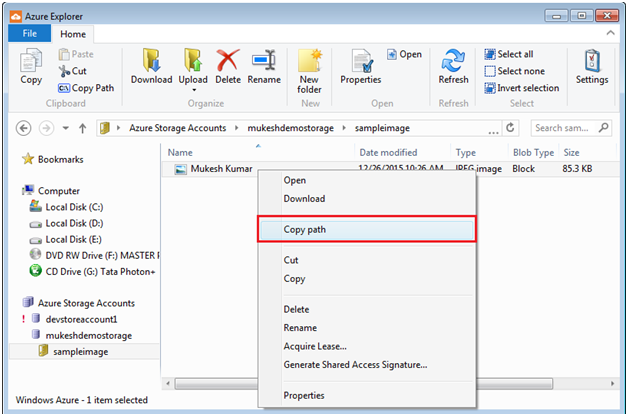Sort by the Blob Type column
The width and height of the screenshot is (628, 416).
click(533, 153)
